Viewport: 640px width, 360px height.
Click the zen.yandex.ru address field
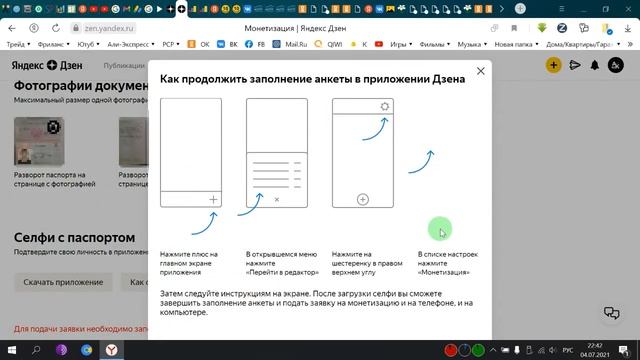109,28
